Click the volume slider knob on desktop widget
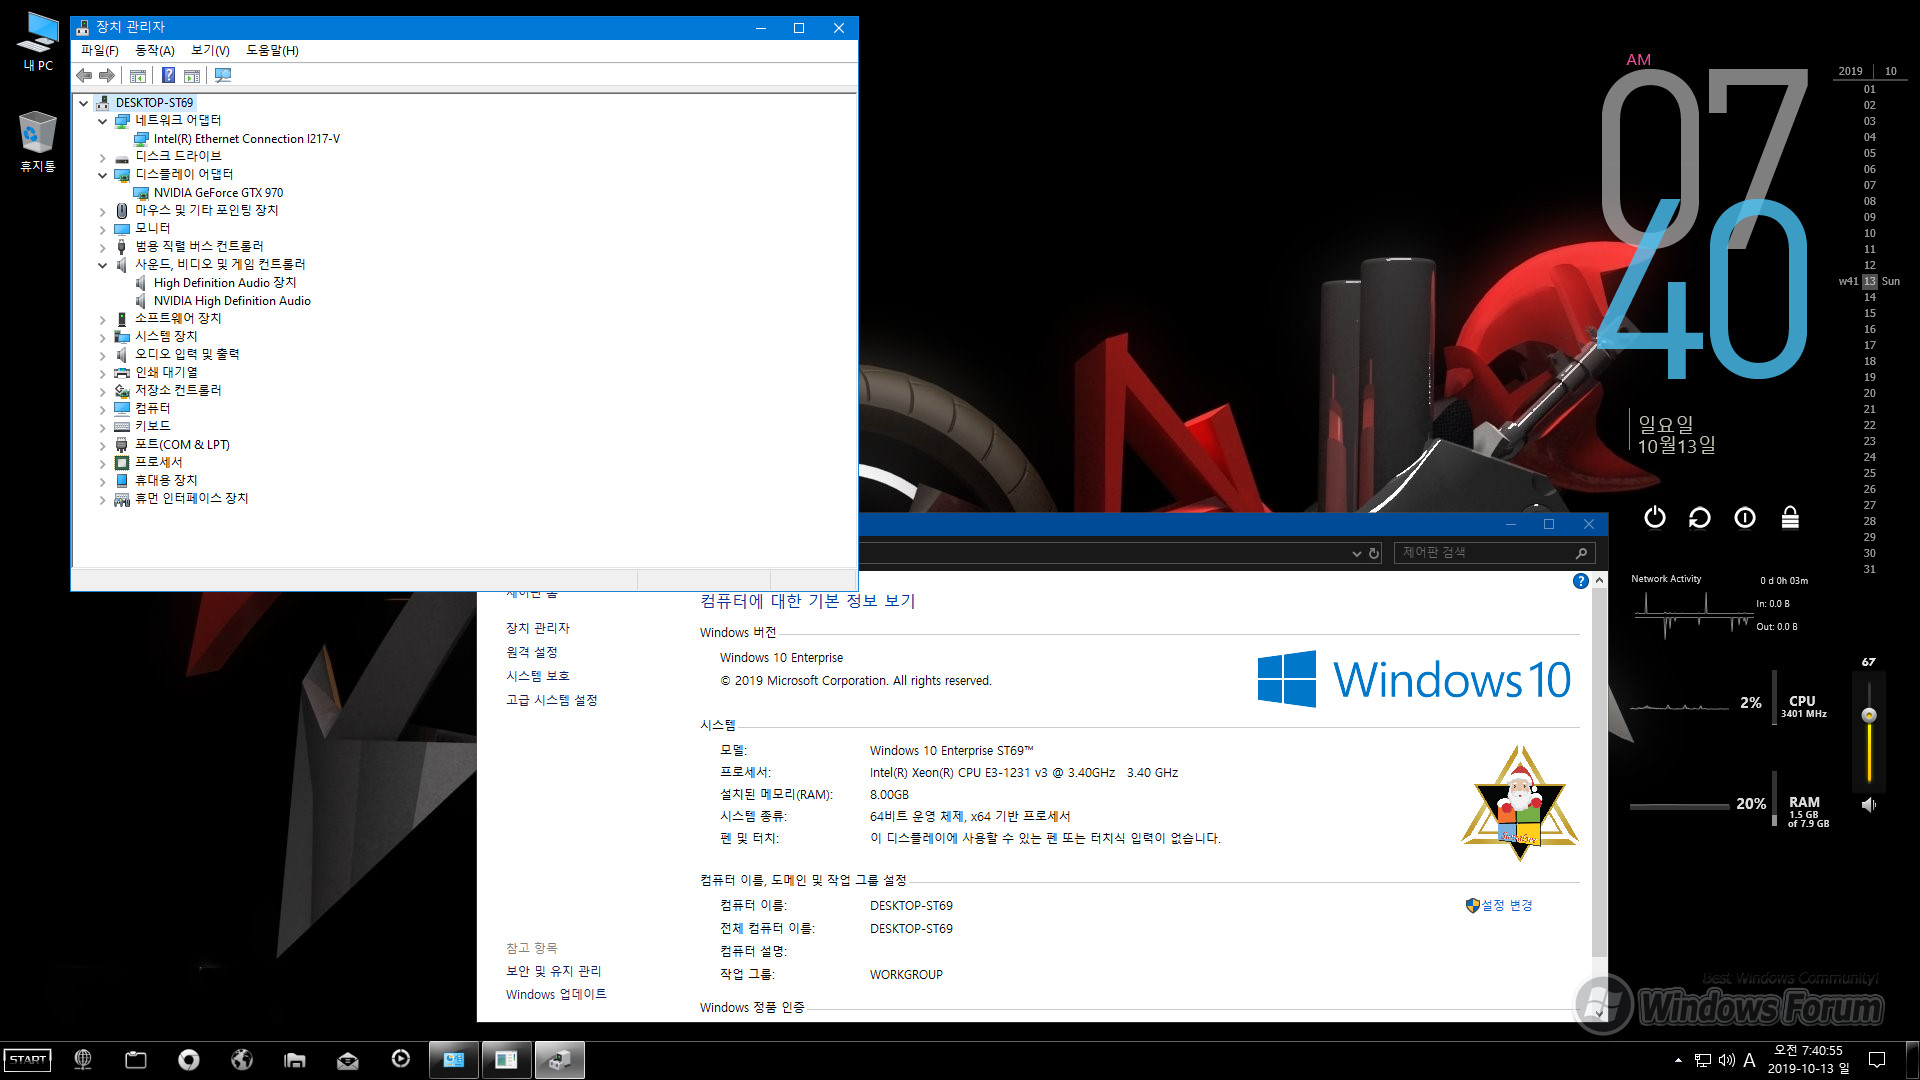The image size is (1920, 1080). [x=1869, y=715]
